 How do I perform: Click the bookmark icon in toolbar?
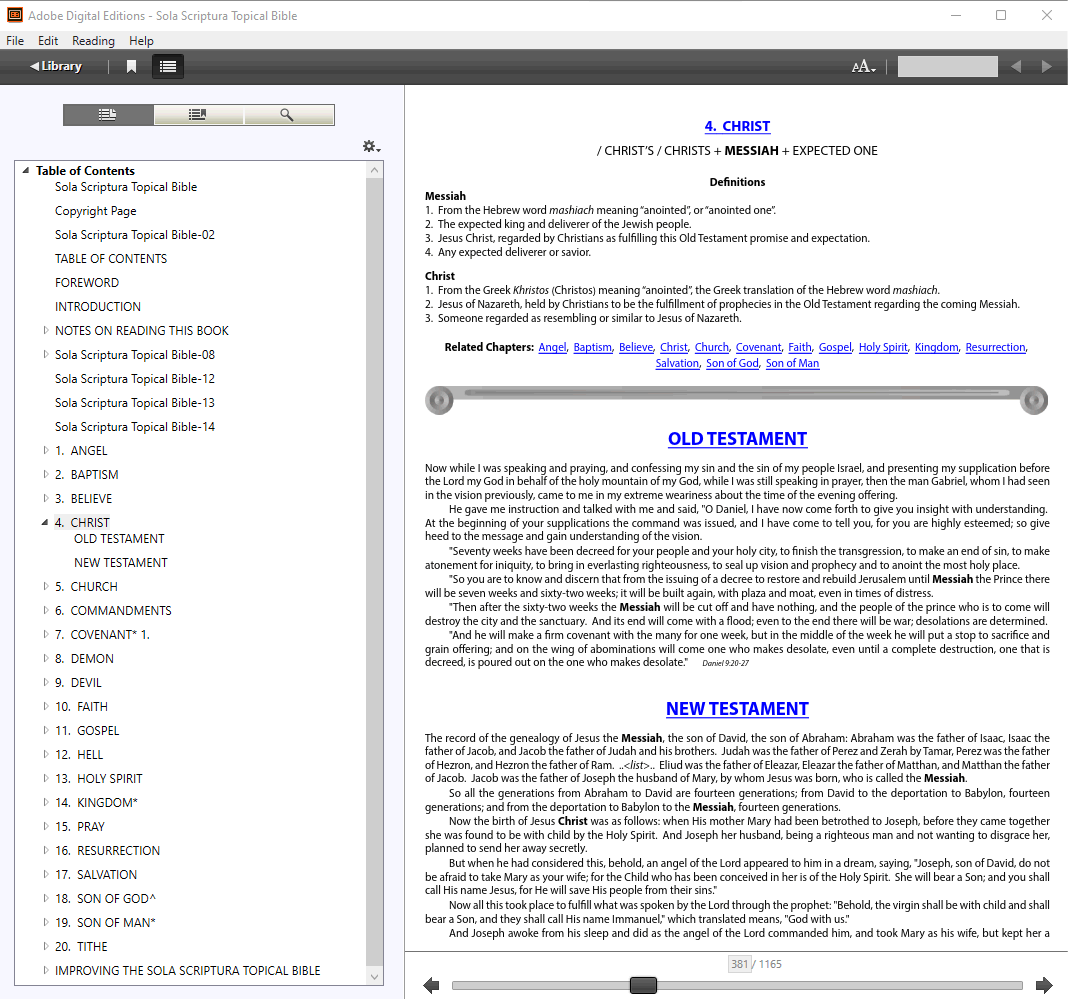[131, 66]
